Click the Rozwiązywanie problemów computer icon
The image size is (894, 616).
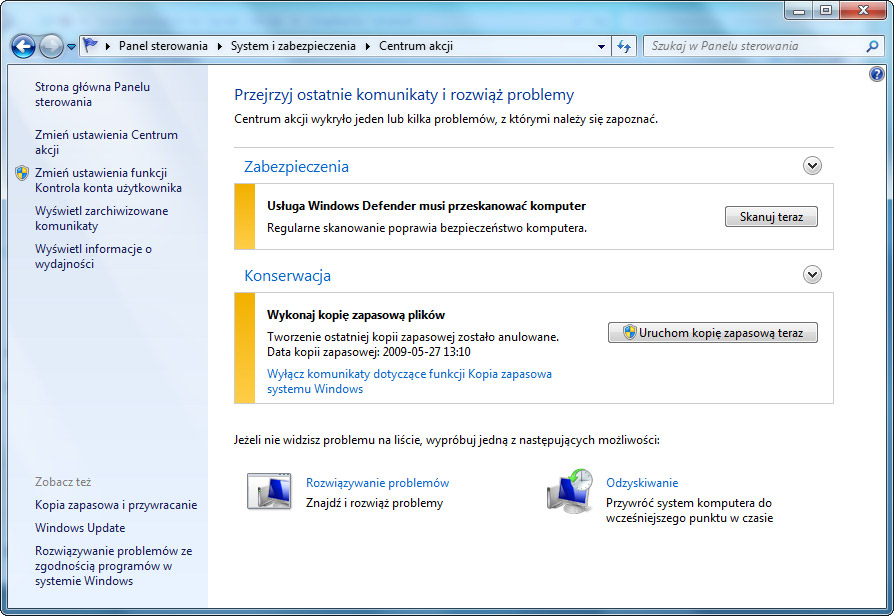click(269, 491)
